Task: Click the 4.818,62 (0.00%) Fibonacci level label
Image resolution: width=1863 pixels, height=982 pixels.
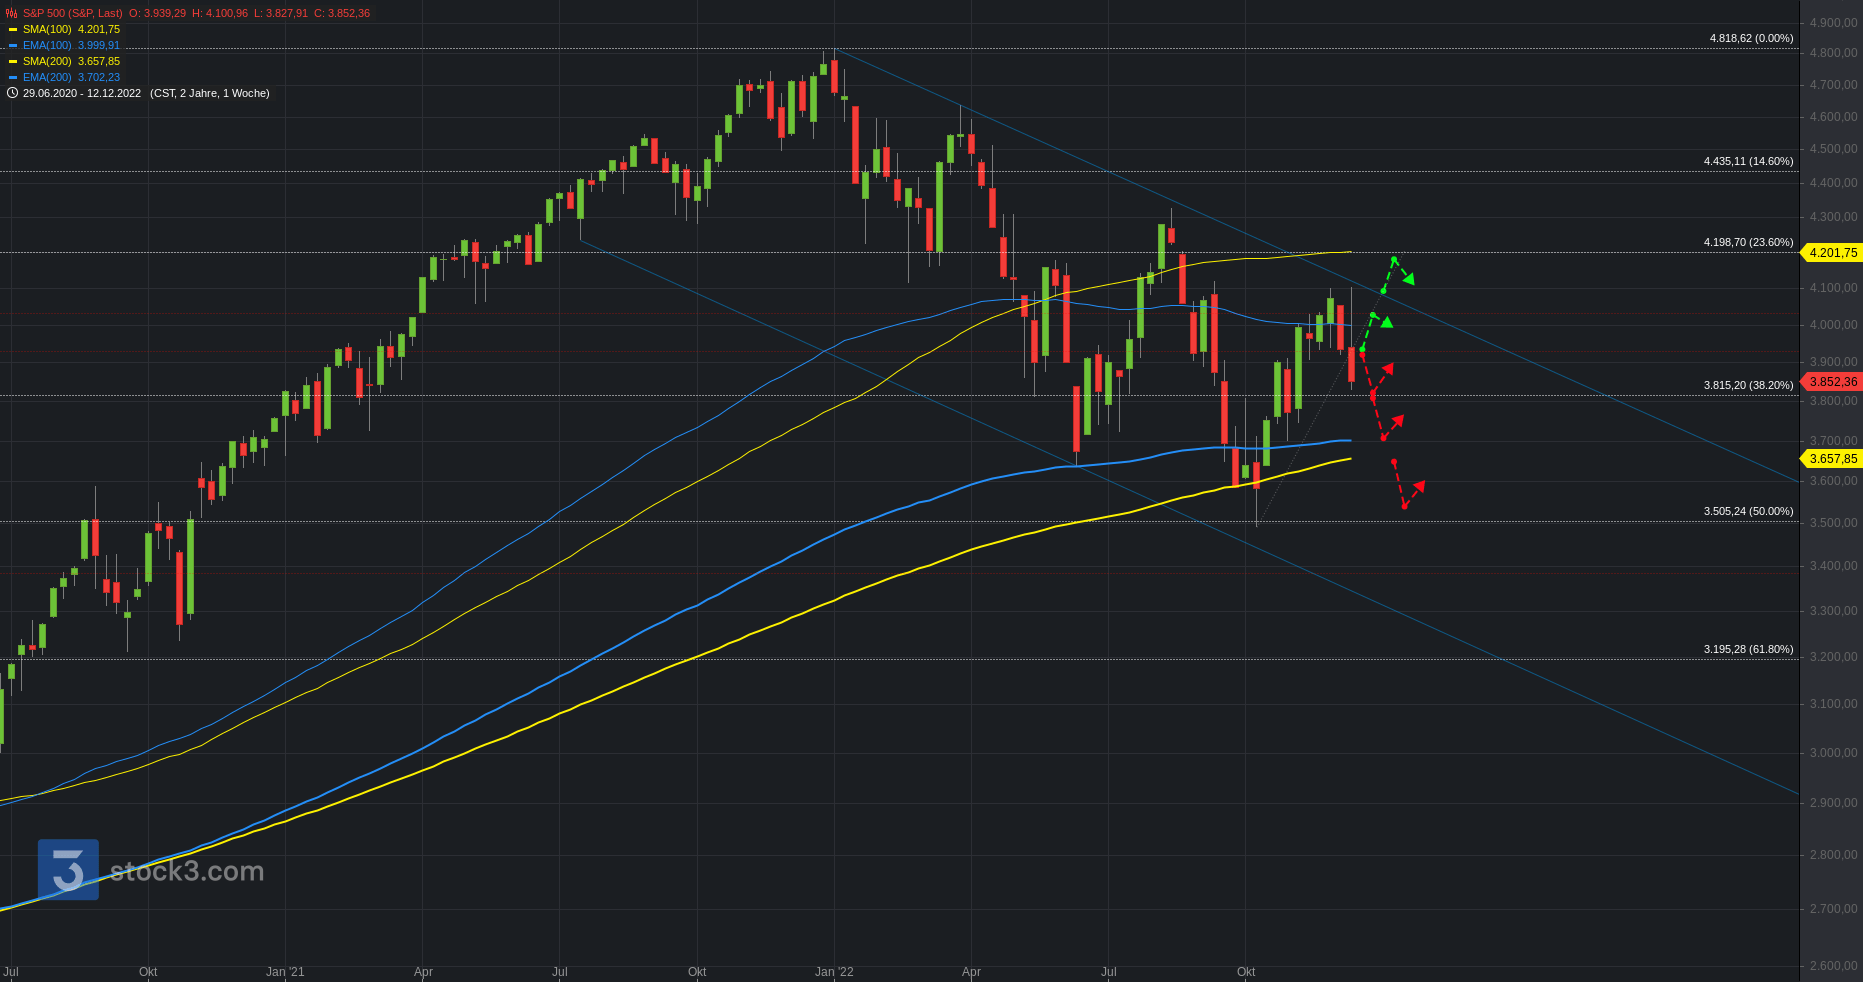Action: tap(1751, 38)
